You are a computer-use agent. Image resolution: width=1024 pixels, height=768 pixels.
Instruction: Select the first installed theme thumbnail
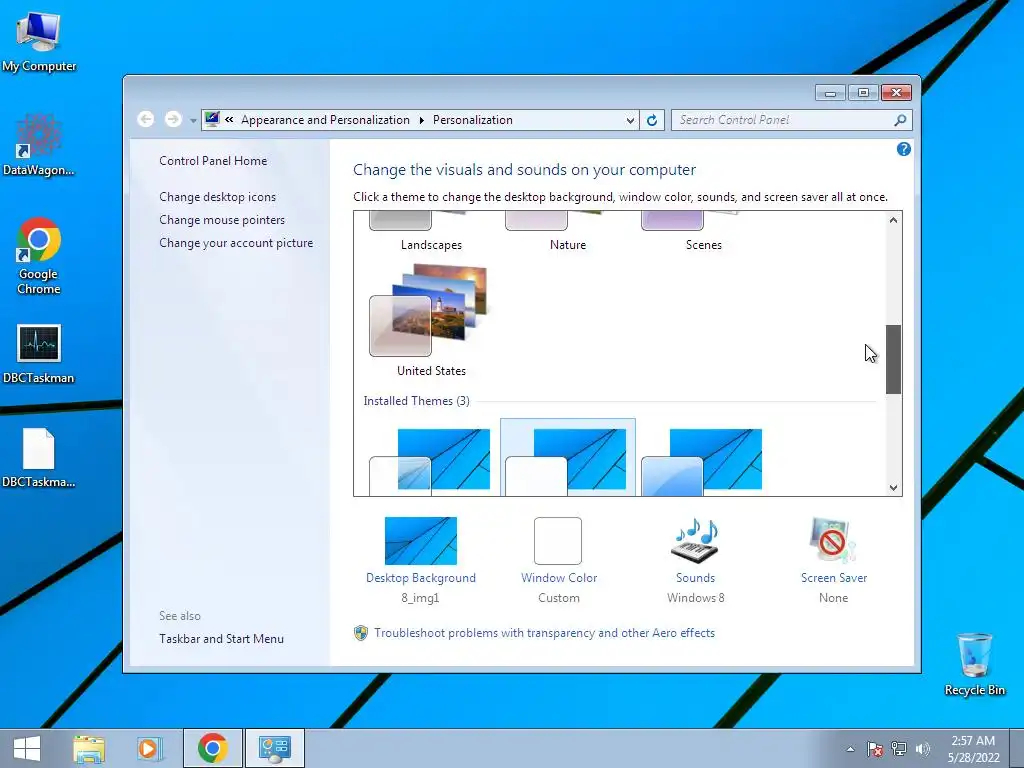coord(430,461)
